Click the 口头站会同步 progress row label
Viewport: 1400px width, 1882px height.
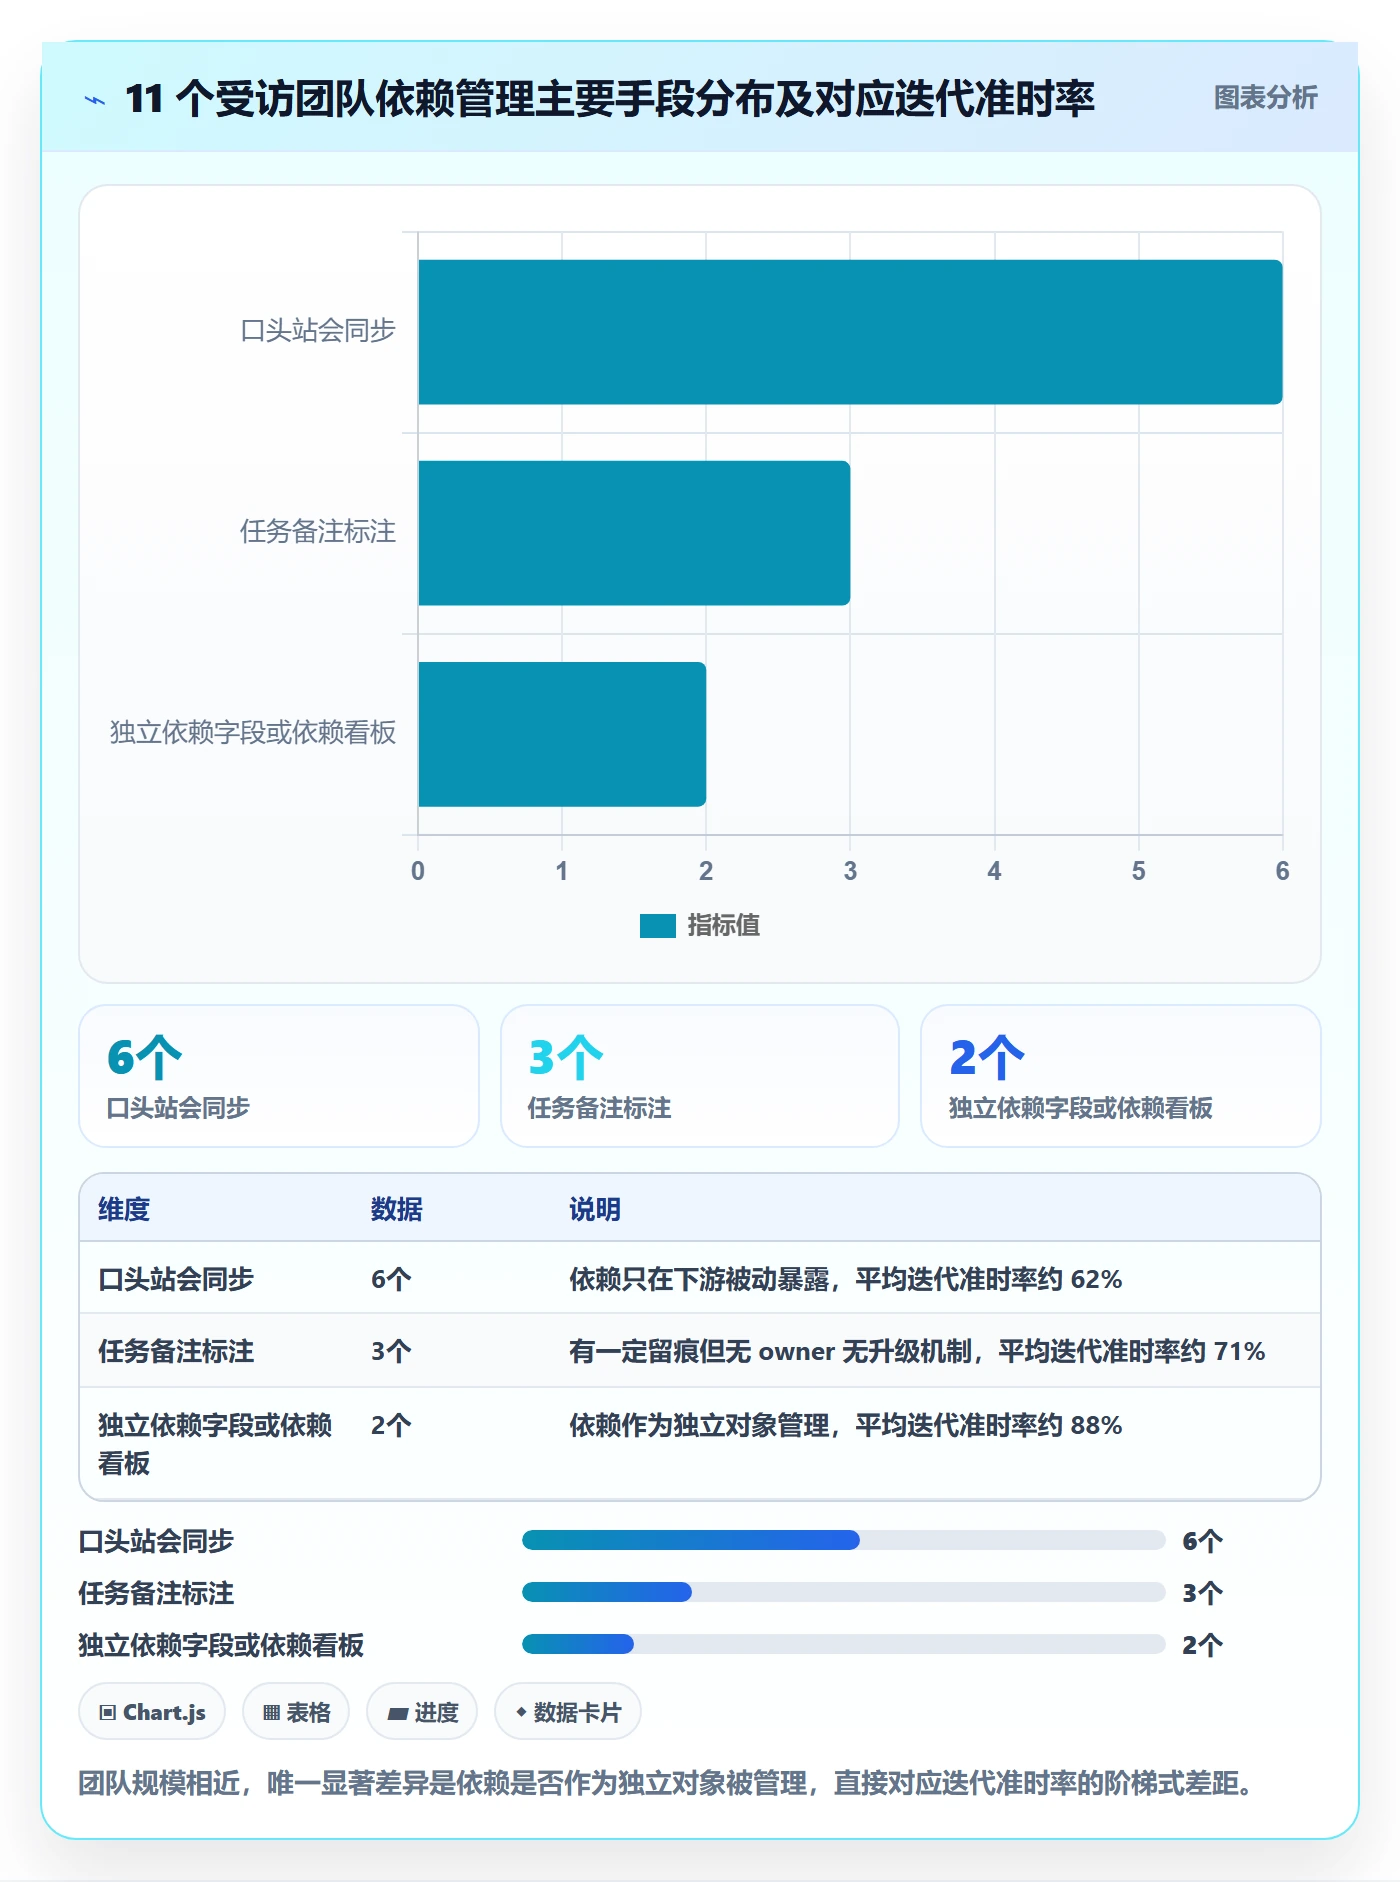click(x=156, y=1541)
